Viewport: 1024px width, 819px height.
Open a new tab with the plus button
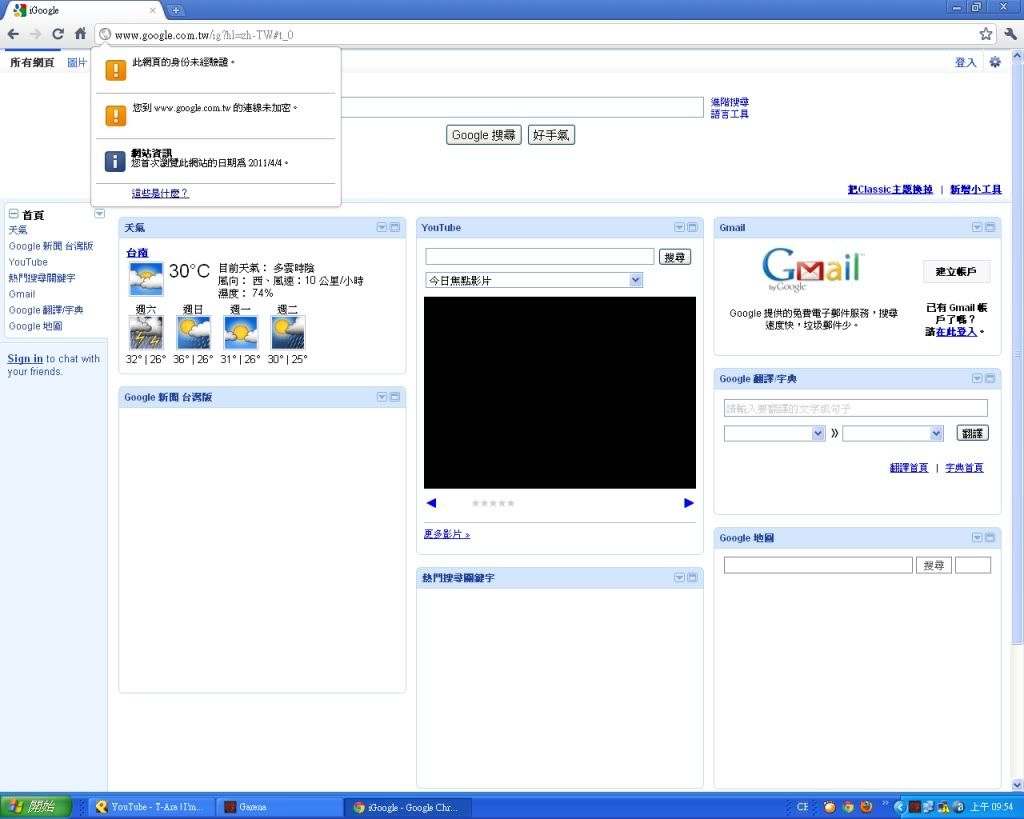click(x=175, y=10)
